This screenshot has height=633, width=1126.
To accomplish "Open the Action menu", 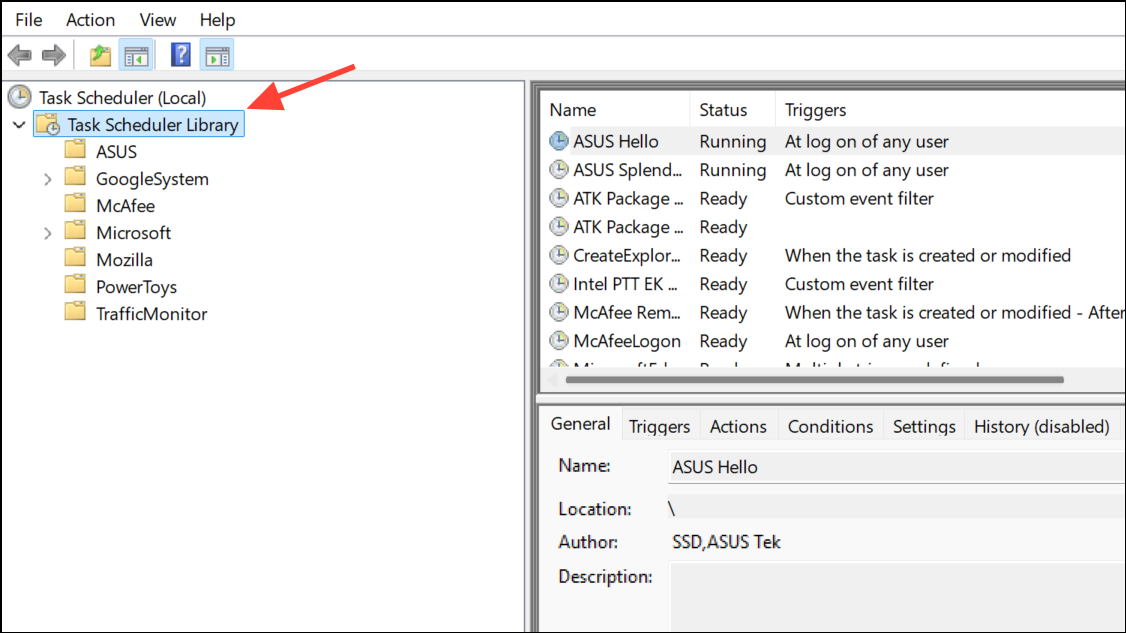I will pos(90,20).
